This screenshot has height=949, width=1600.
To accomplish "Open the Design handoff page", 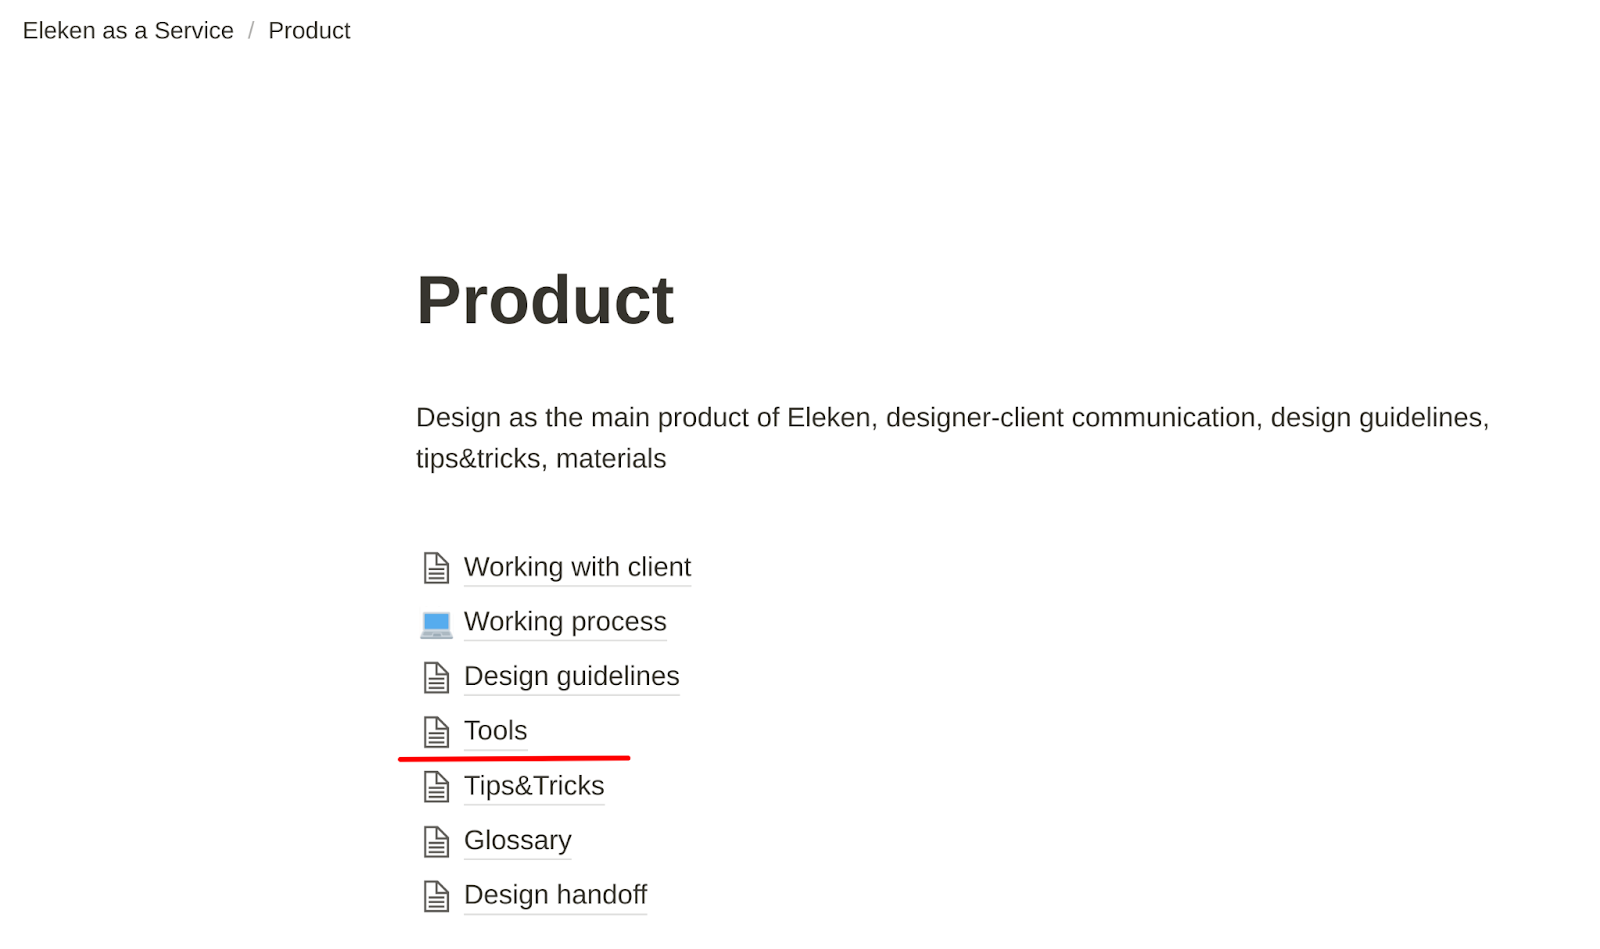I will pyautogui.click(x=555, y=895).
